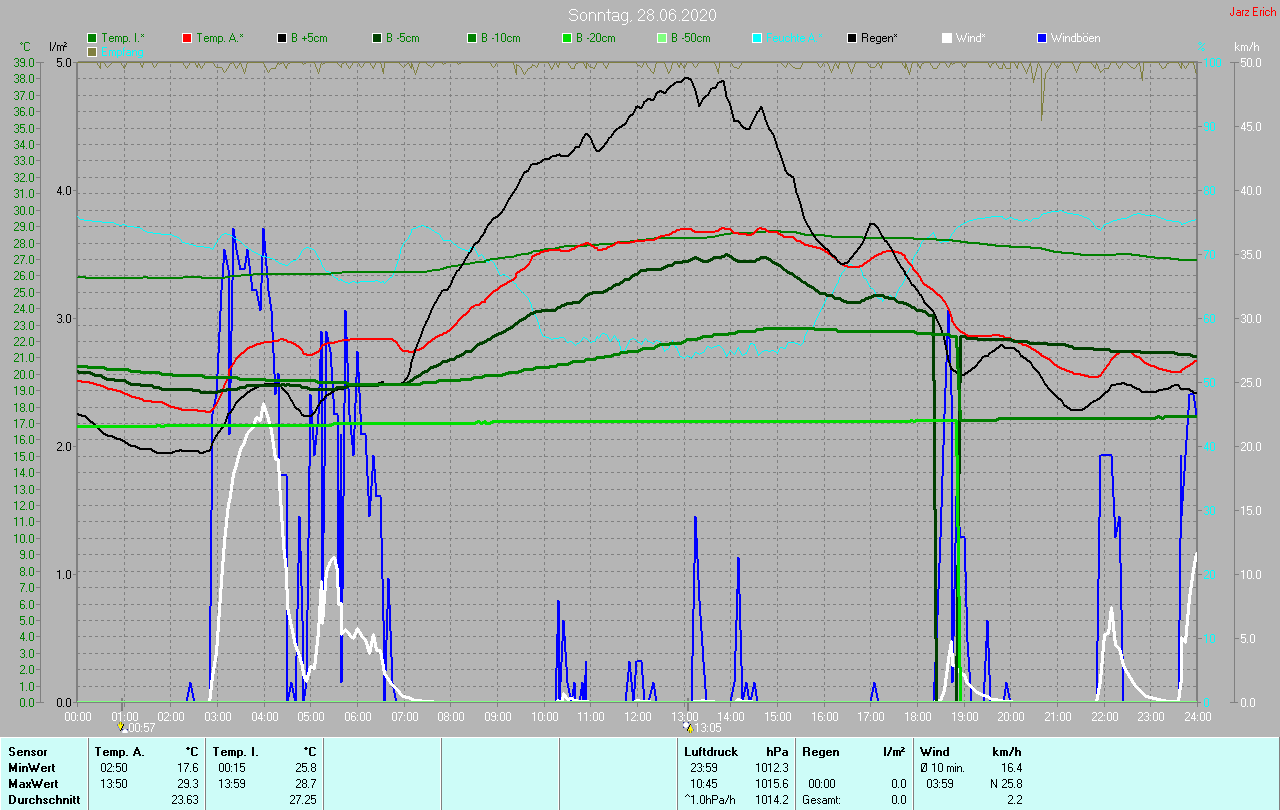This screenshot has height=810, width=1280.
Task: Click the 00:57 marker icon below the time axis
Action: click(x=122, y=727)
